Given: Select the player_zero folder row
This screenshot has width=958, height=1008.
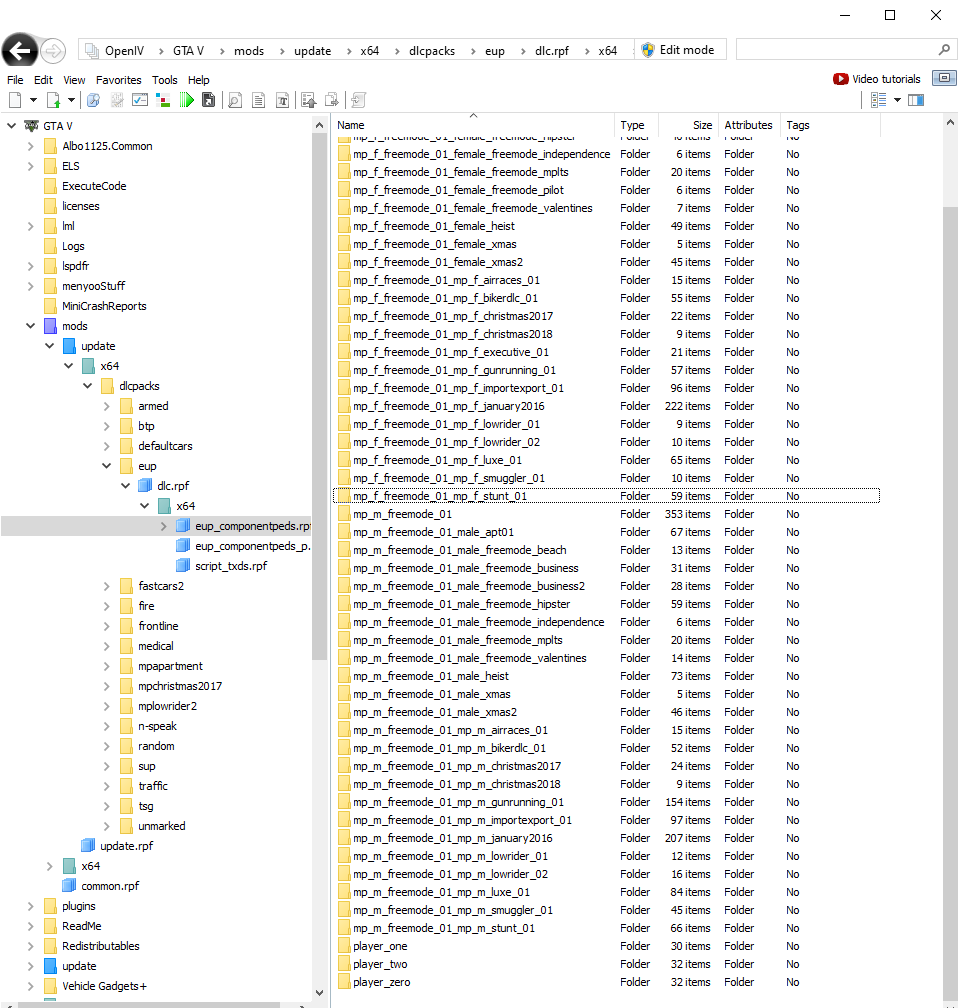Looking at the screenshot, I should click(606, 982).
